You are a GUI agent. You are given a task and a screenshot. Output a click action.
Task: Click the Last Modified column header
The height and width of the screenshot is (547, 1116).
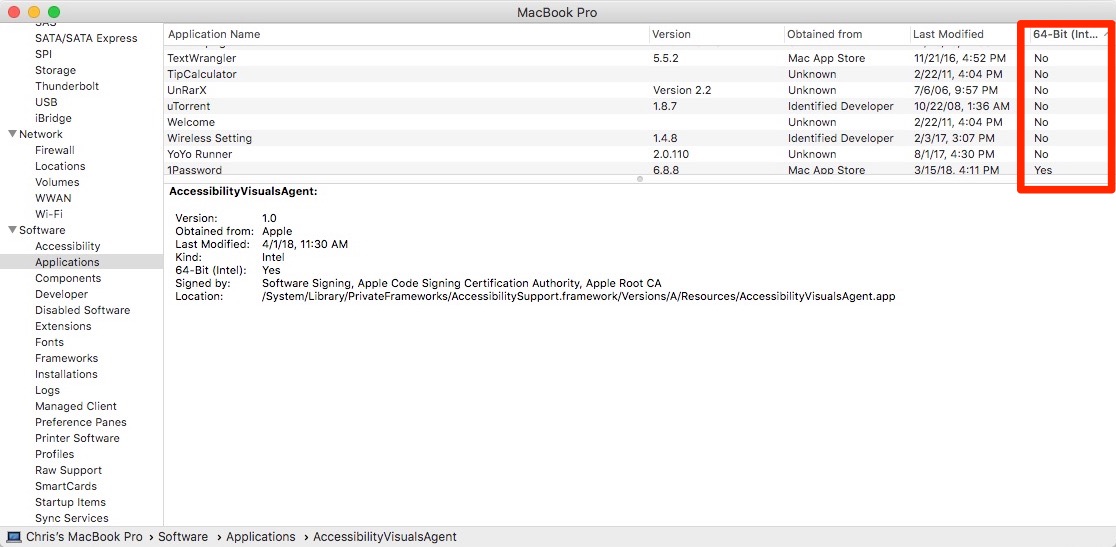(x=948, y=34)
